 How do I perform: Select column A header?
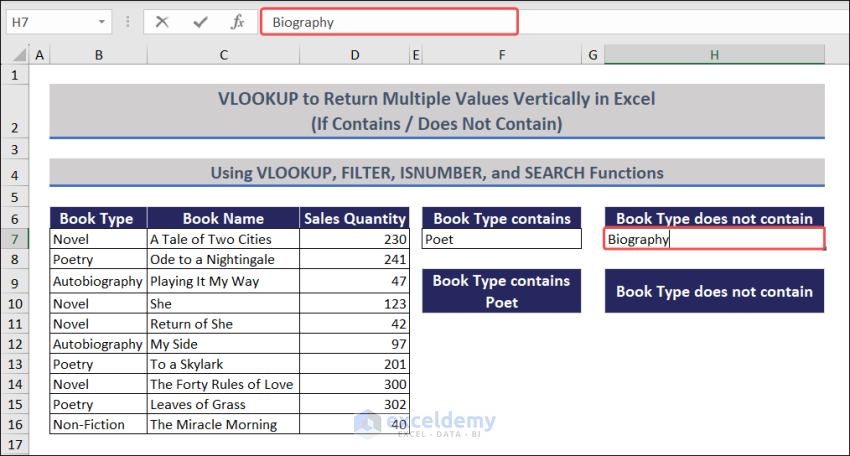(x=40, y=55)
